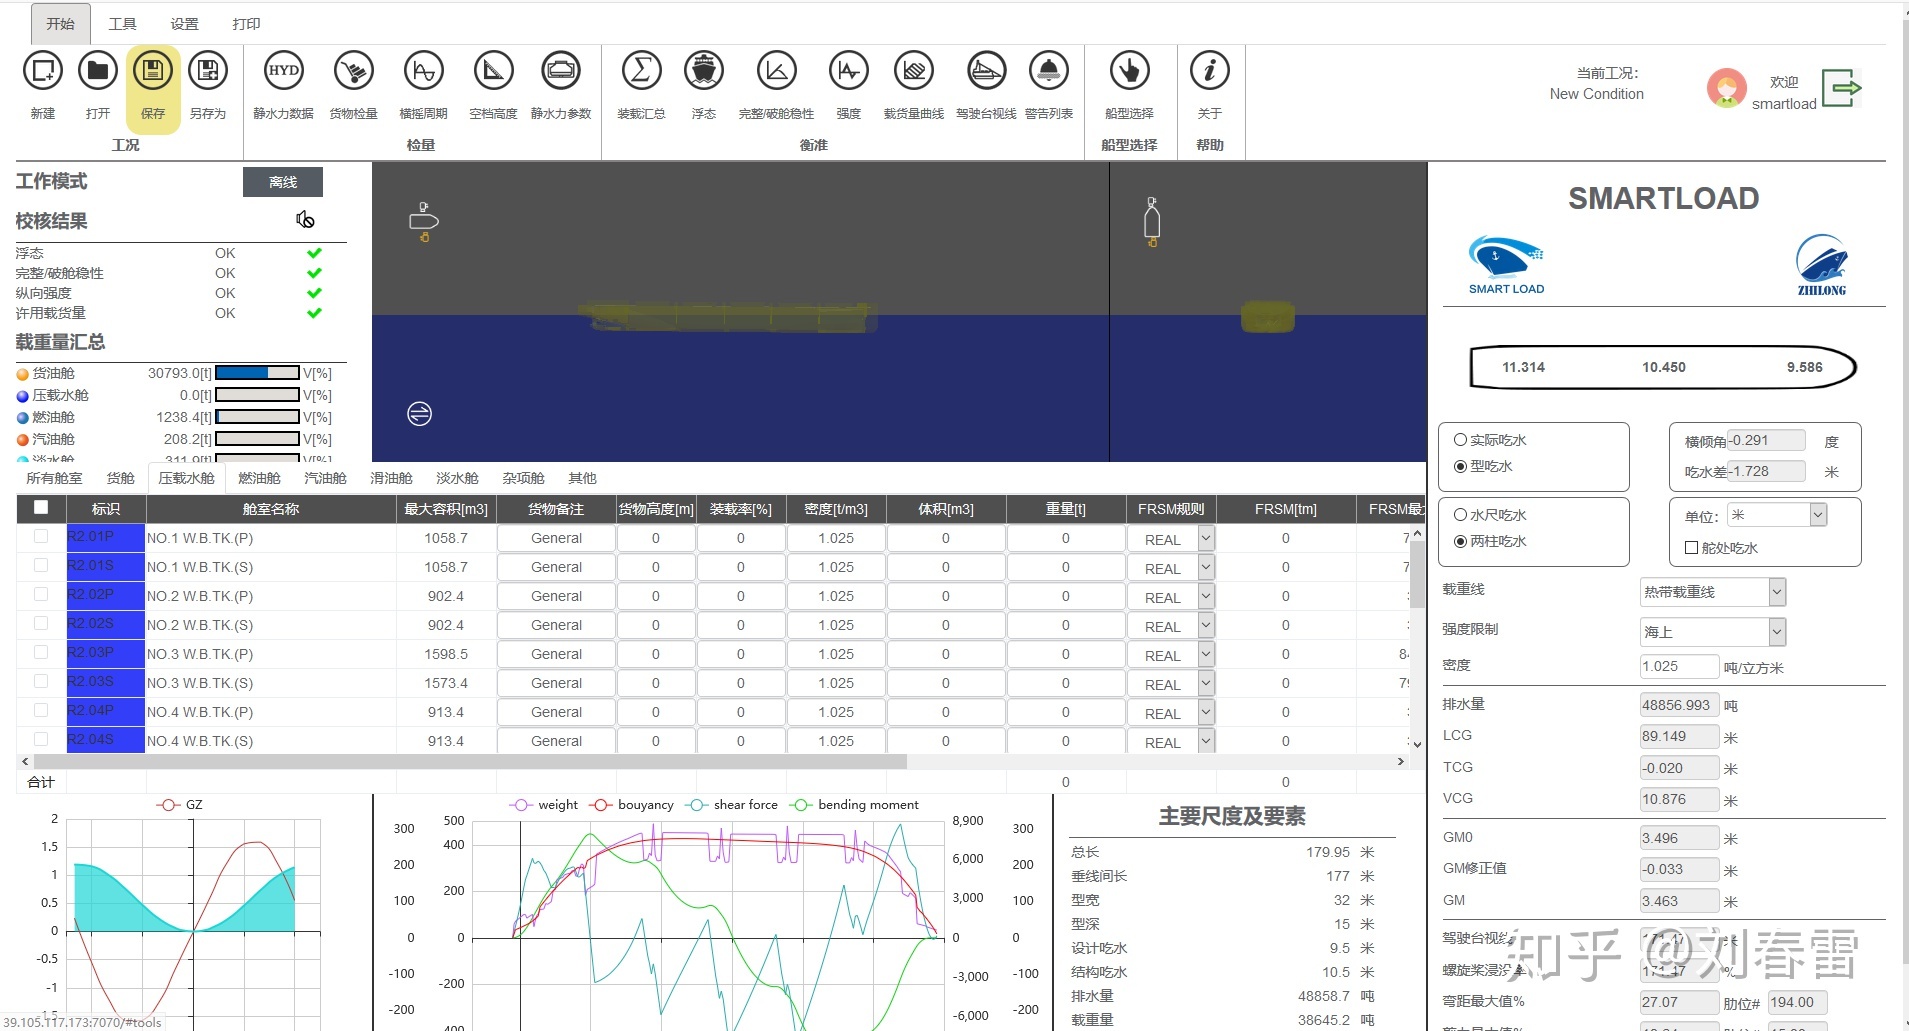Image resolution: width=1909 pixels, height=1031 pixels.
Task: Click the 离线 work mode button
Action: pos(283,182)
